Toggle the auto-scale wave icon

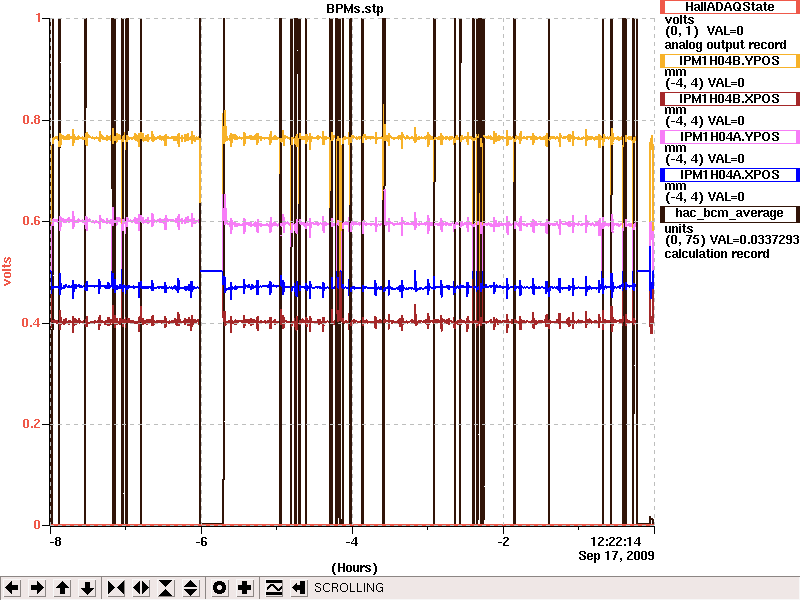pyautogui.click(x=273, y=588)
